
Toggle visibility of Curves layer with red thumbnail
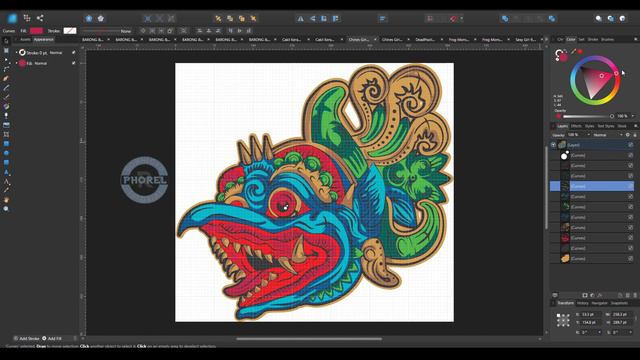pos(631,238)
